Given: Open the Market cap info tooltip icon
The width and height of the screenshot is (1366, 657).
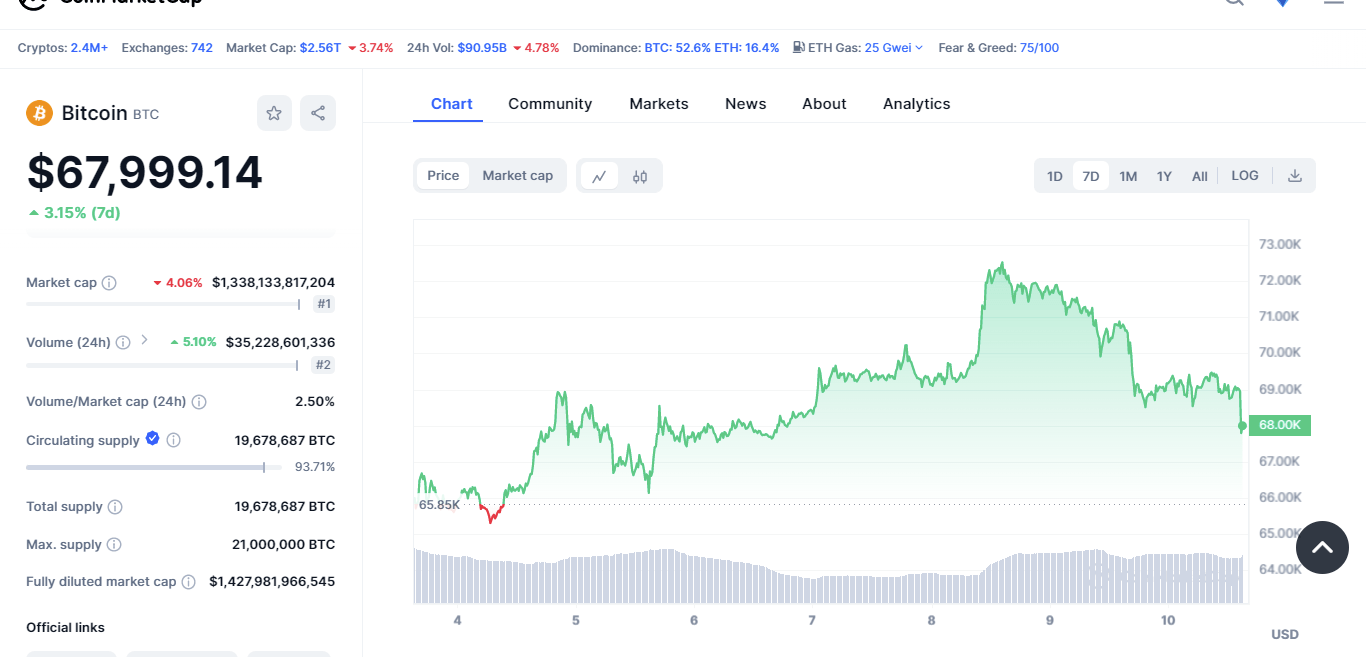Looking at the screenshot, I should pos(109,283).
